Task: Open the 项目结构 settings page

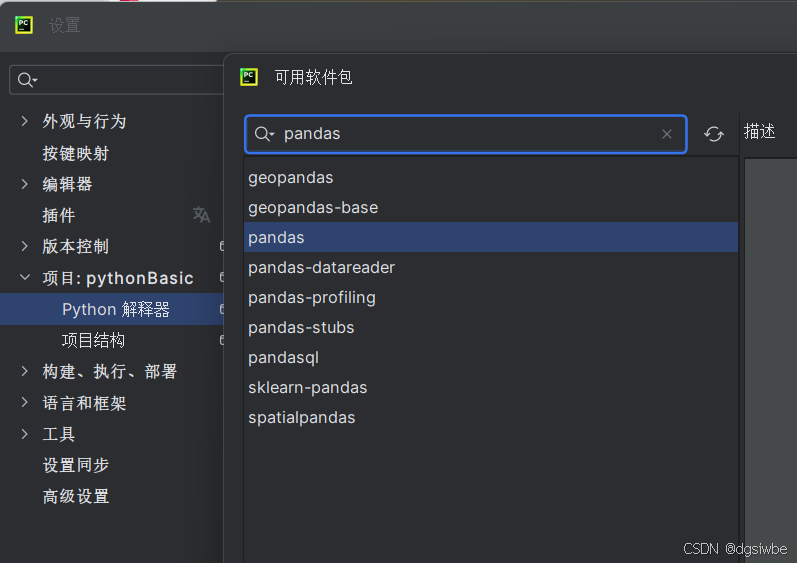Action: (93, 340)
